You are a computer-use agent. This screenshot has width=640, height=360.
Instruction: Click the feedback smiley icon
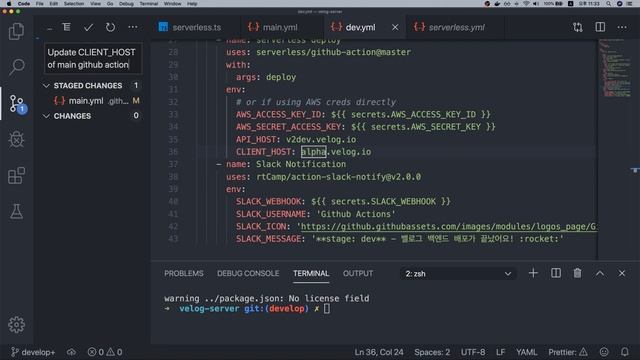604,352
